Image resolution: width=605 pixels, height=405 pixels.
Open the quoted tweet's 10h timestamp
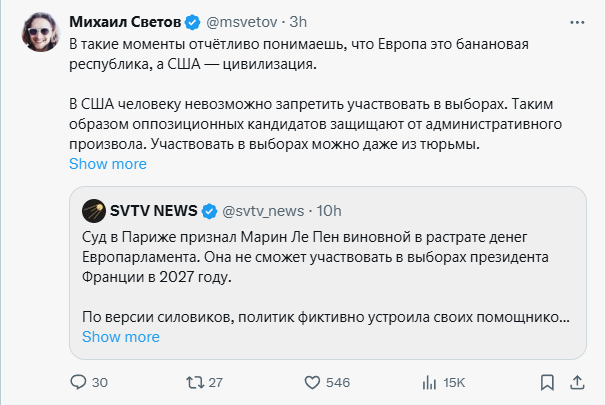(x=328, y=211)
